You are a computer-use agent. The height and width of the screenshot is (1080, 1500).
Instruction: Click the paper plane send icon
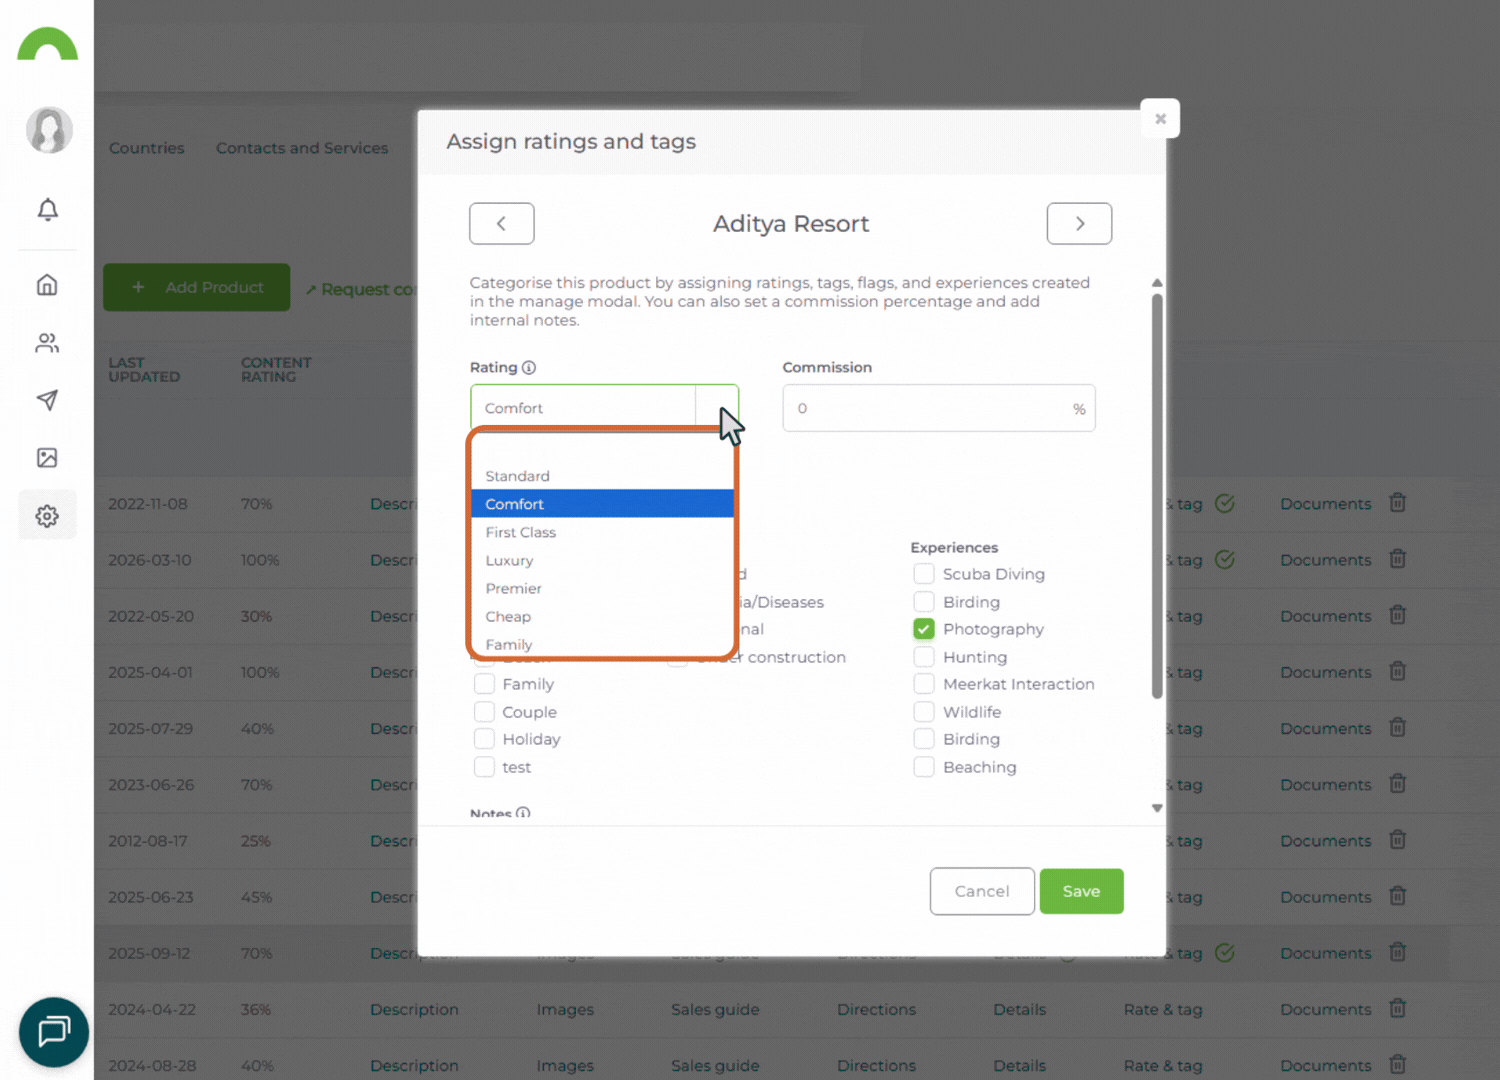(47, 400)
